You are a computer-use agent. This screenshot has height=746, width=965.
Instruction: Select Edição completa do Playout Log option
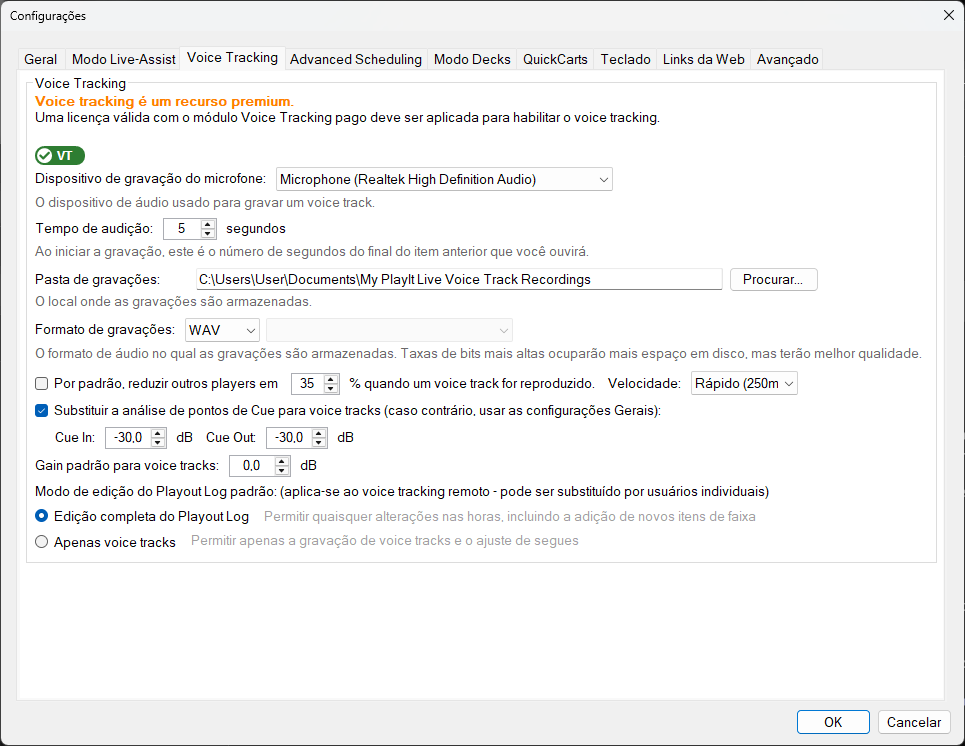click(42, 516)
